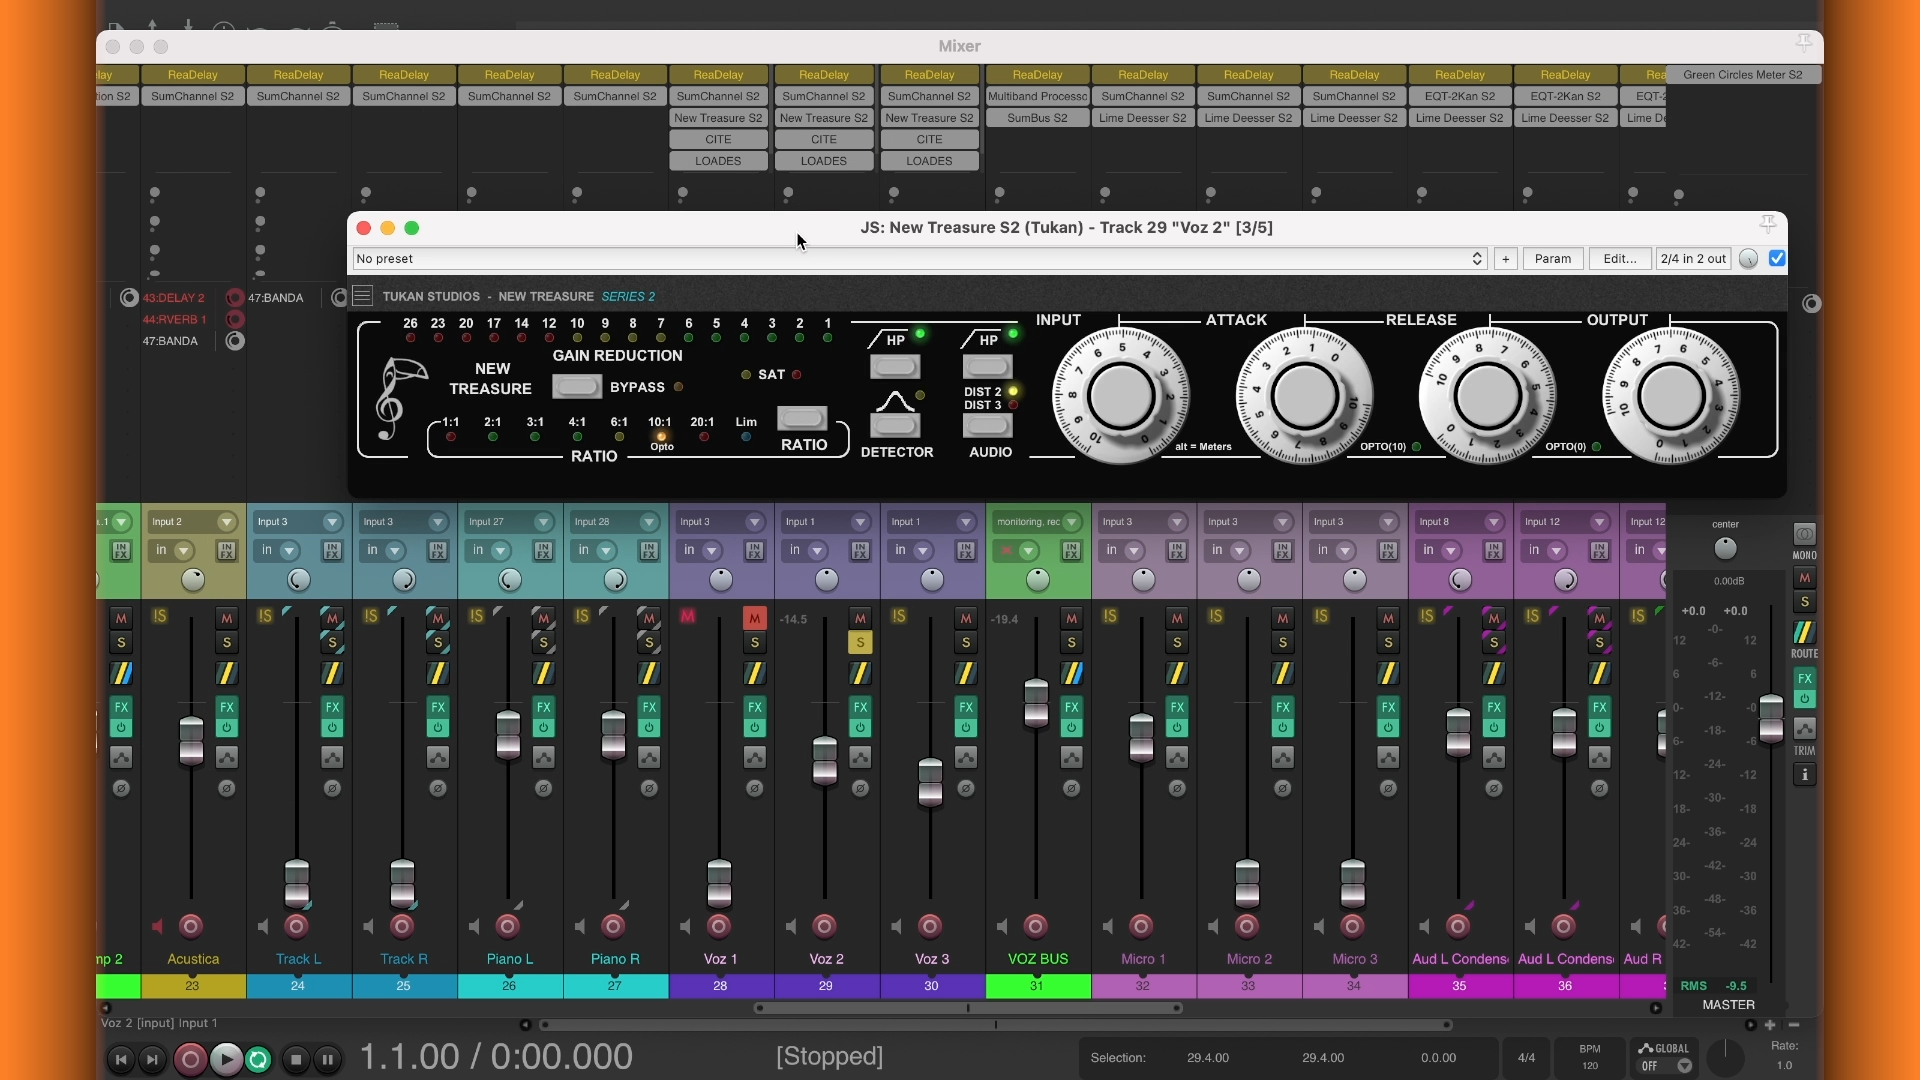Open FX chain on Voz 2 track
Screen dimensions: 1920x1080
pos(860,706)
